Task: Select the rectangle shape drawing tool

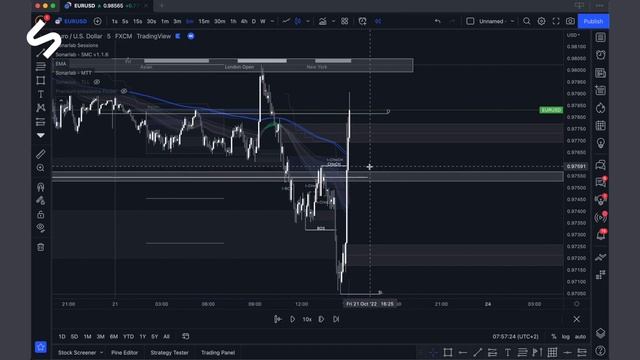Action: [x=40, y=80]
